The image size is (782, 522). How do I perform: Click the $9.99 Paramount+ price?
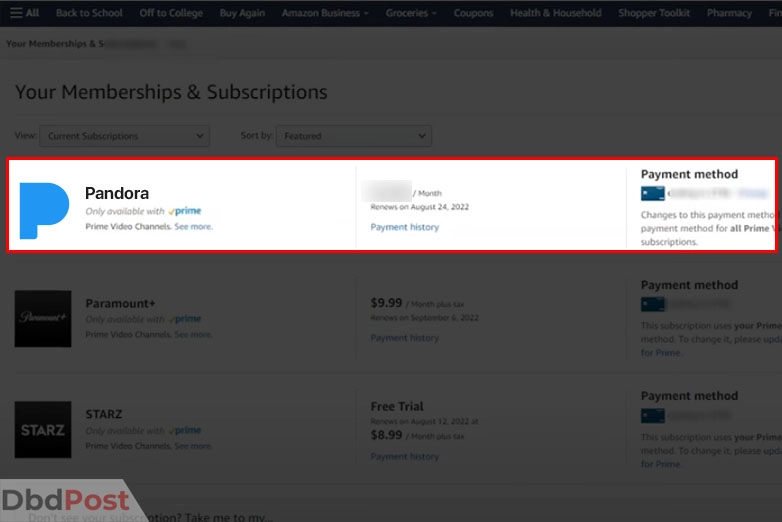pos(386,303)
